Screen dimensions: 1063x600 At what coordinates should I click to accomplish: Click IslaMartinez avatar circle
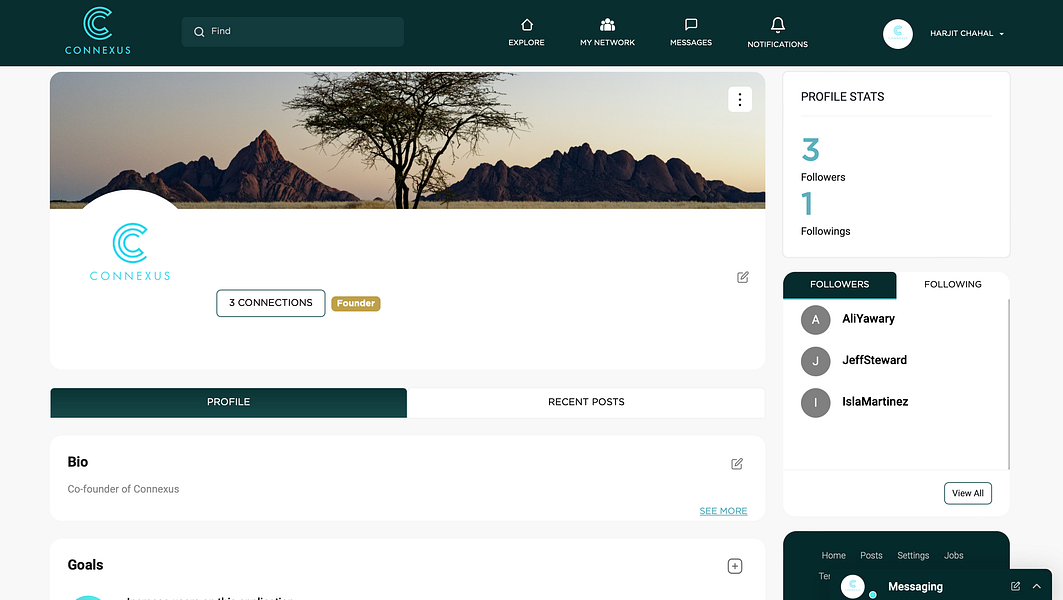816,403
